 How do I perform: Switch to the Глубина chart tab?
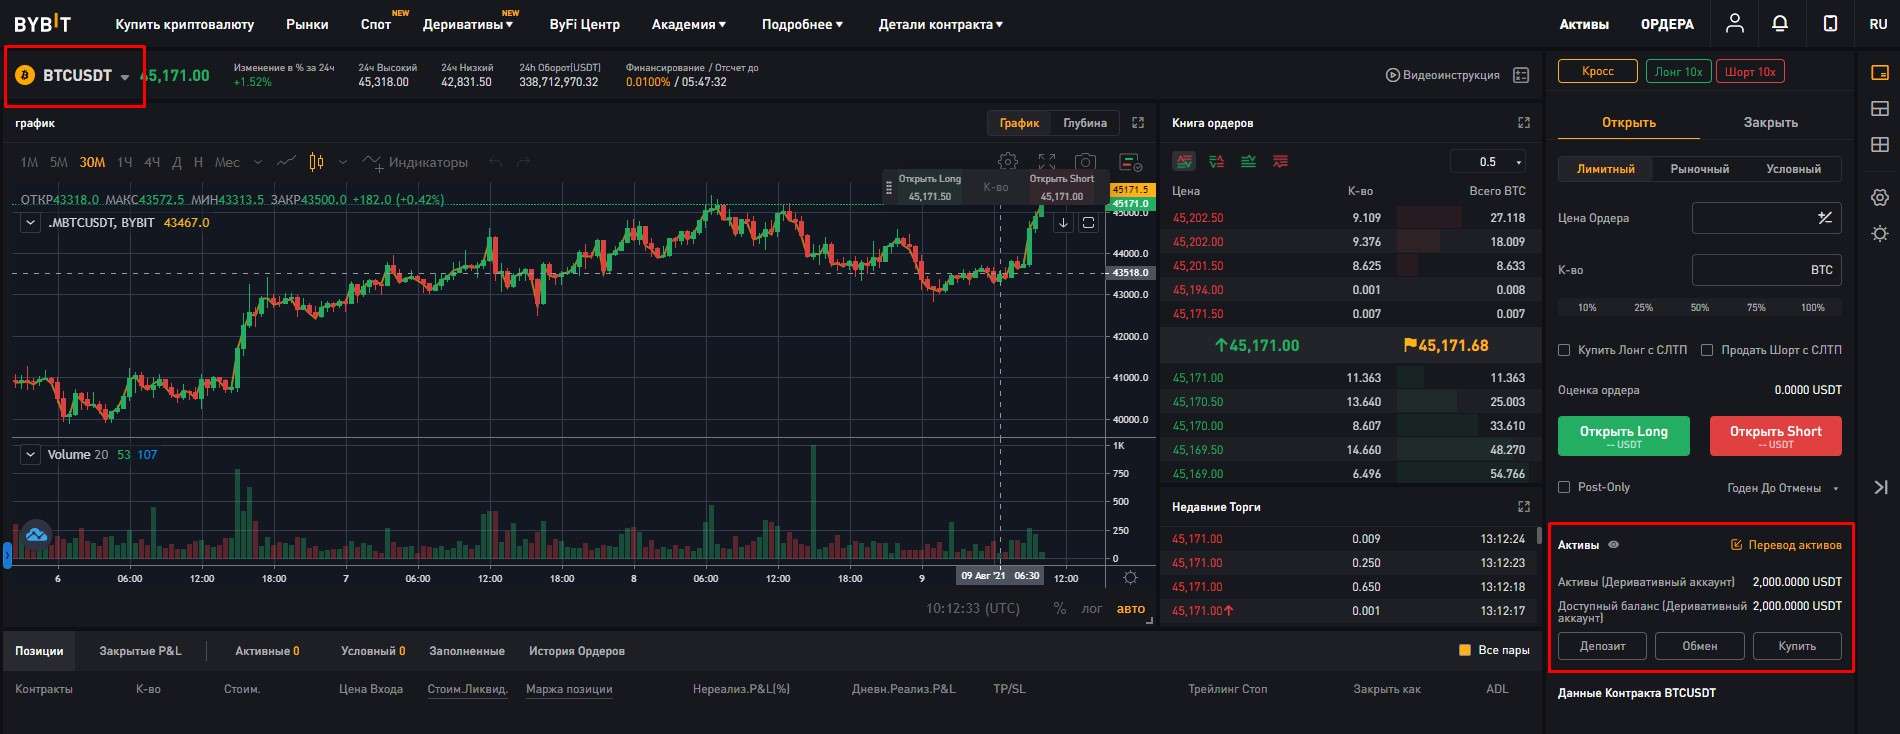[x=1085, y=123]
